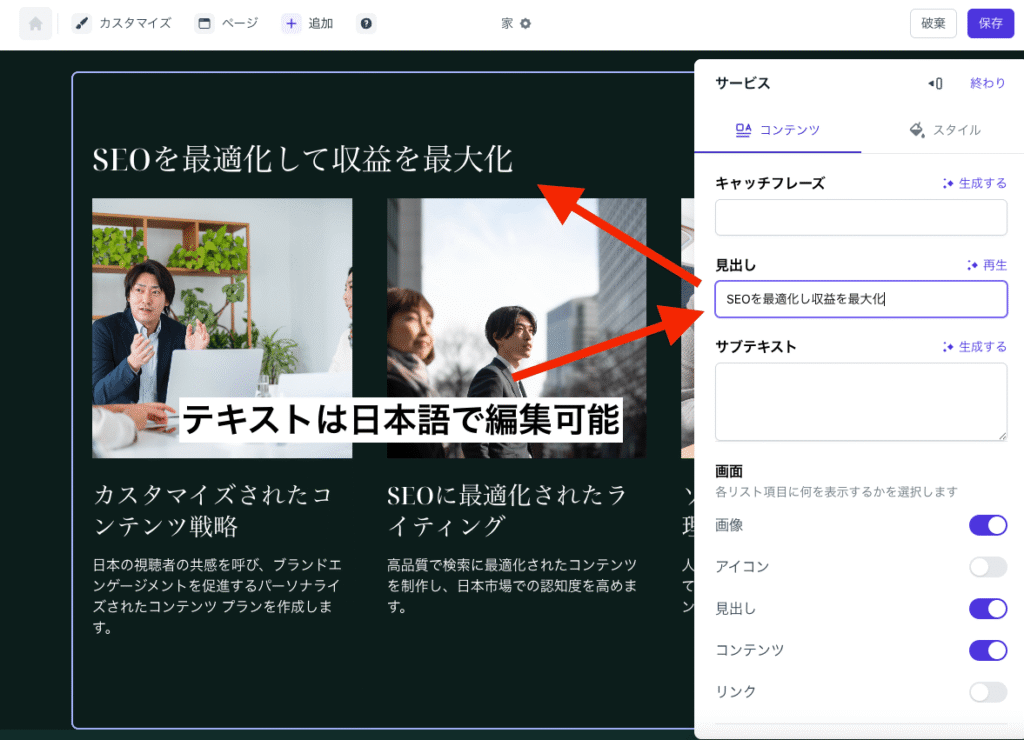1024x740 pixels.
Task: Select the two business people outdoors image
Action: (516, 328)
